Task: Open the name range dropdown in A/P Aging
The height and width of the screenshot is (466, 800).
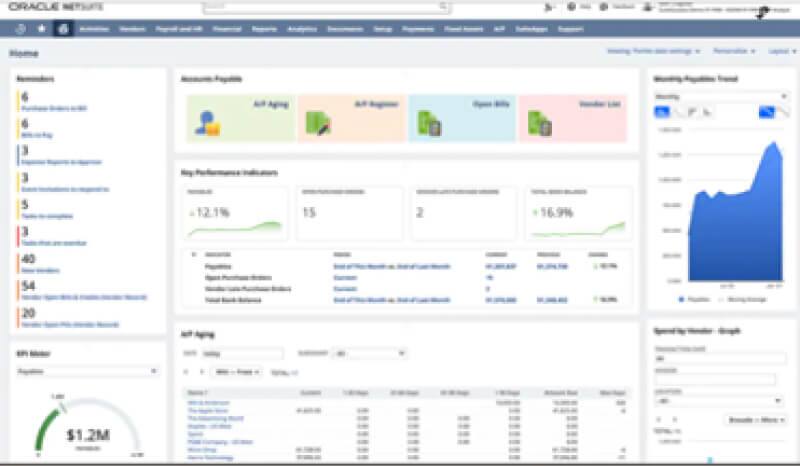Action: (238, 372)
